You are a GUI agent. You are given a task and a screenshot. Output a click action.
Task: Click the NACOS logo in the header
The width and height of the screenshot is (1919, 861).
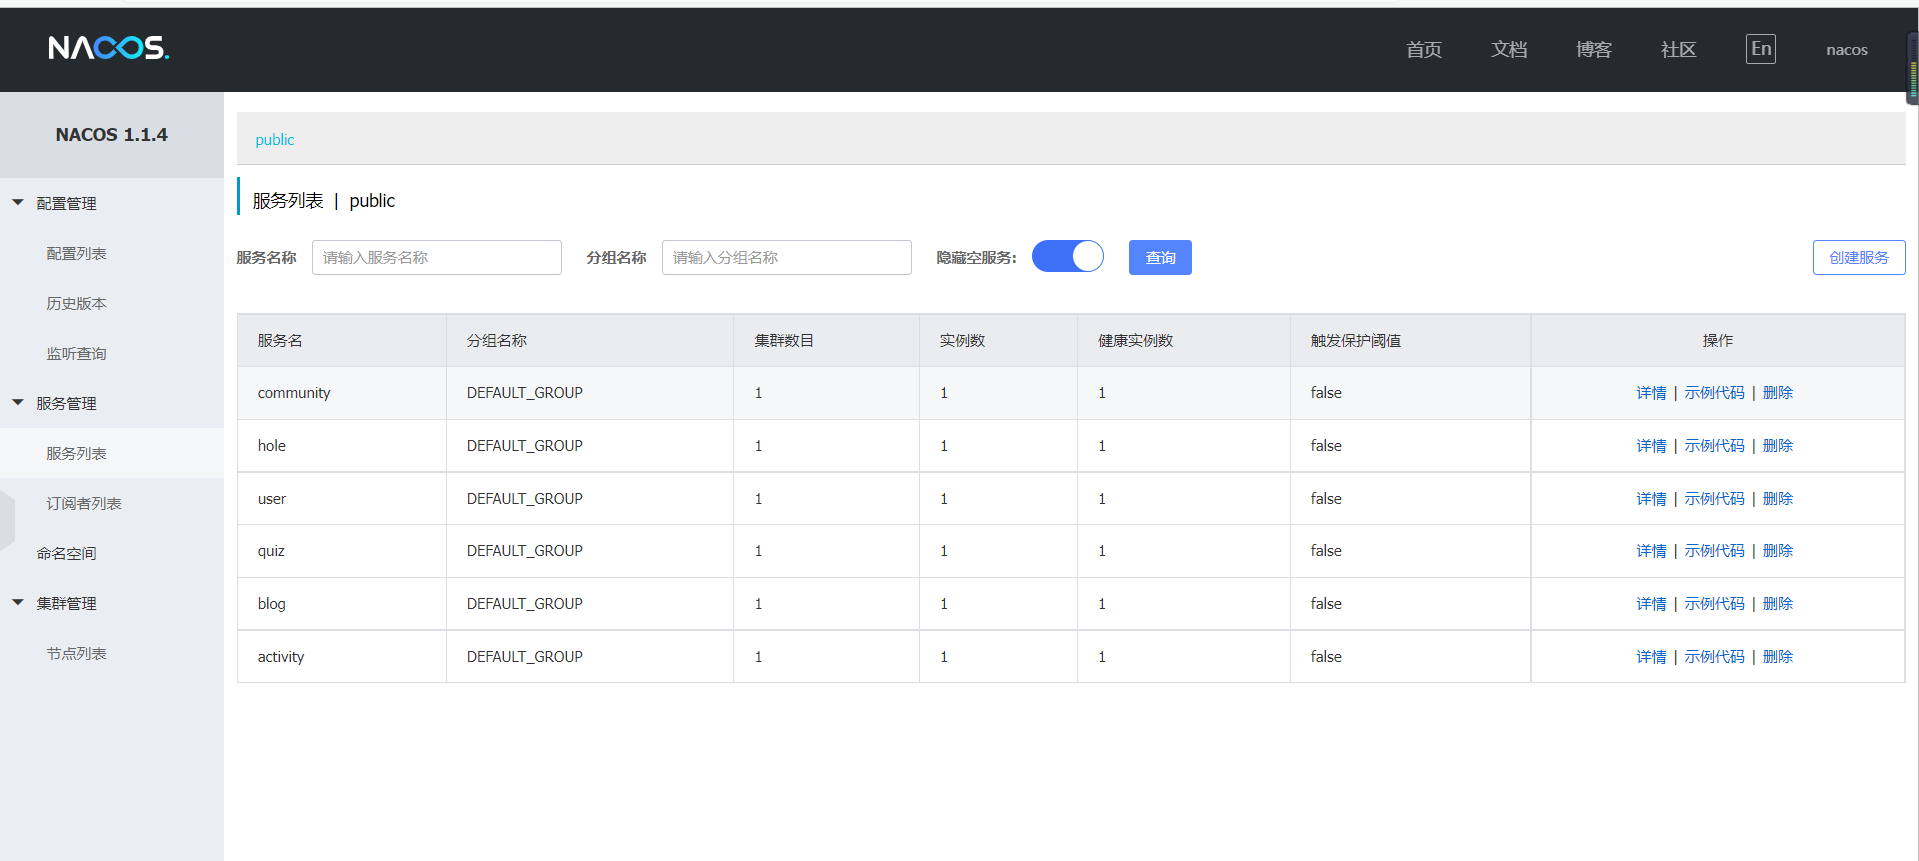[x=109, y=48]
